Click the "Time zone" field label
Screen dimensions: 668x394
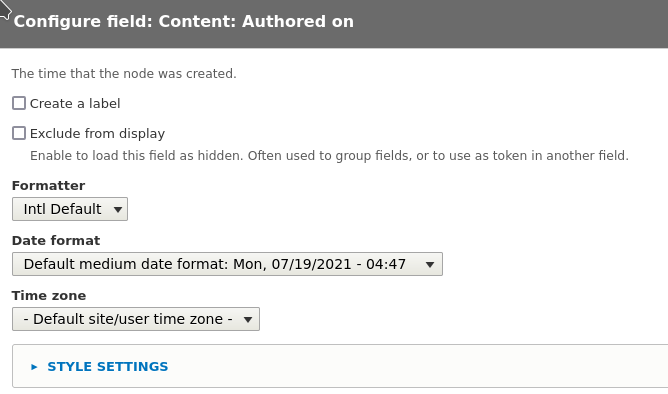coord(49,296)
